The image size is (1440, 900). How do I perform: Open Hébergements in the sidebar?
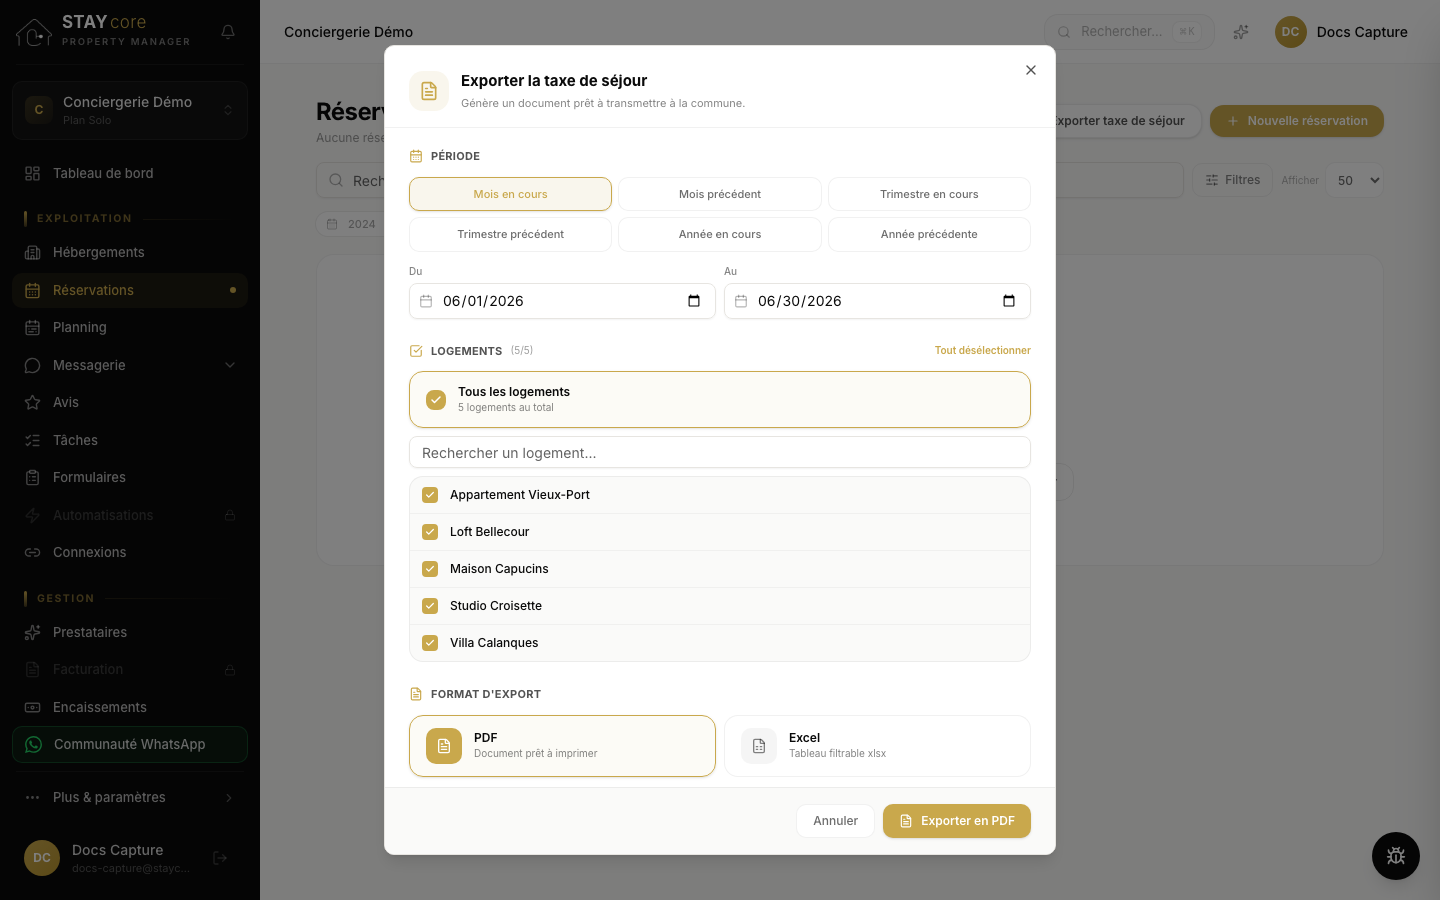[x=130, y=252]
